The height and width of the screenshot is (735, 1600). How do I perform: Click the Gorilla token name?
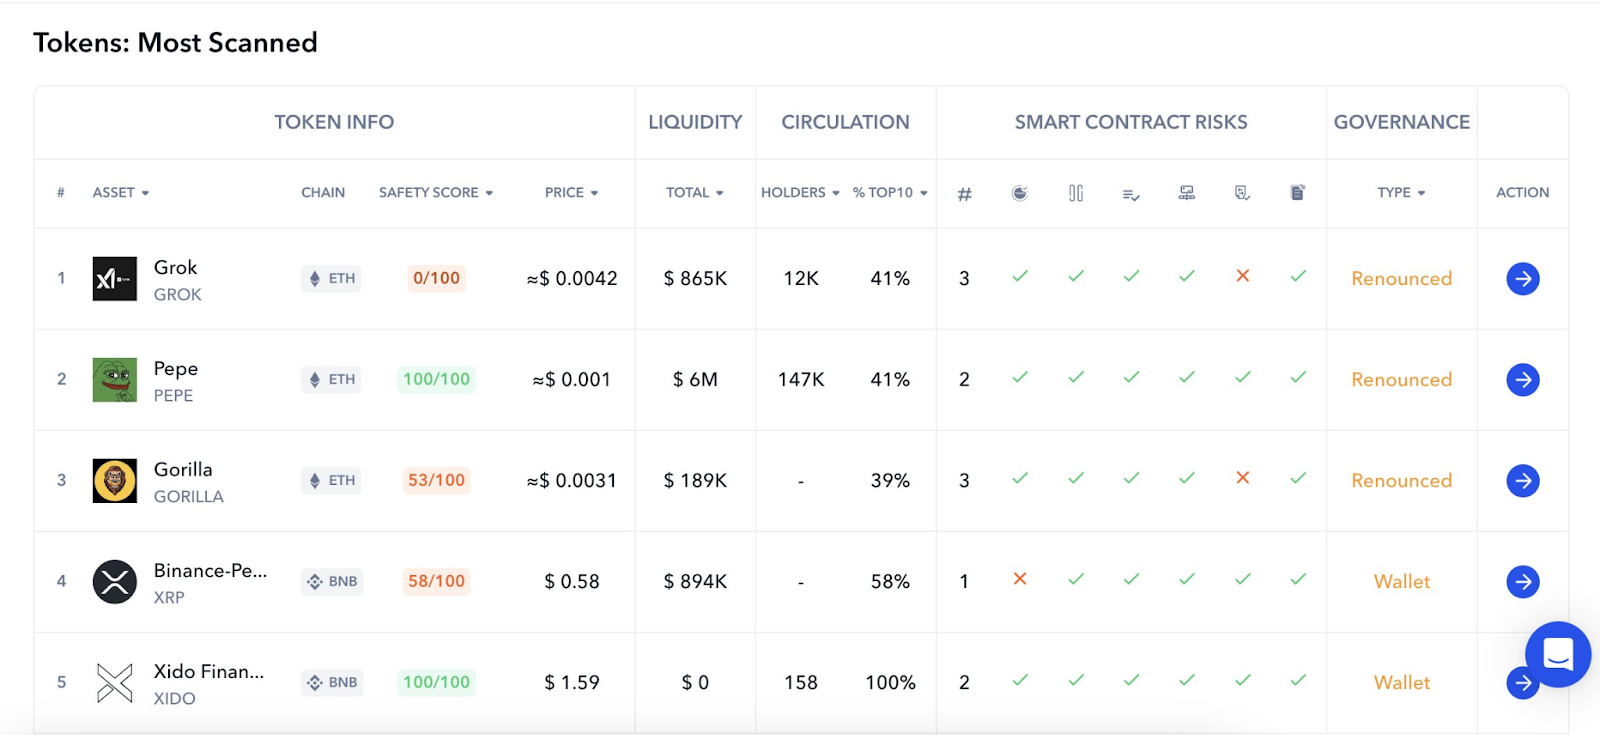tap(183, 470)
